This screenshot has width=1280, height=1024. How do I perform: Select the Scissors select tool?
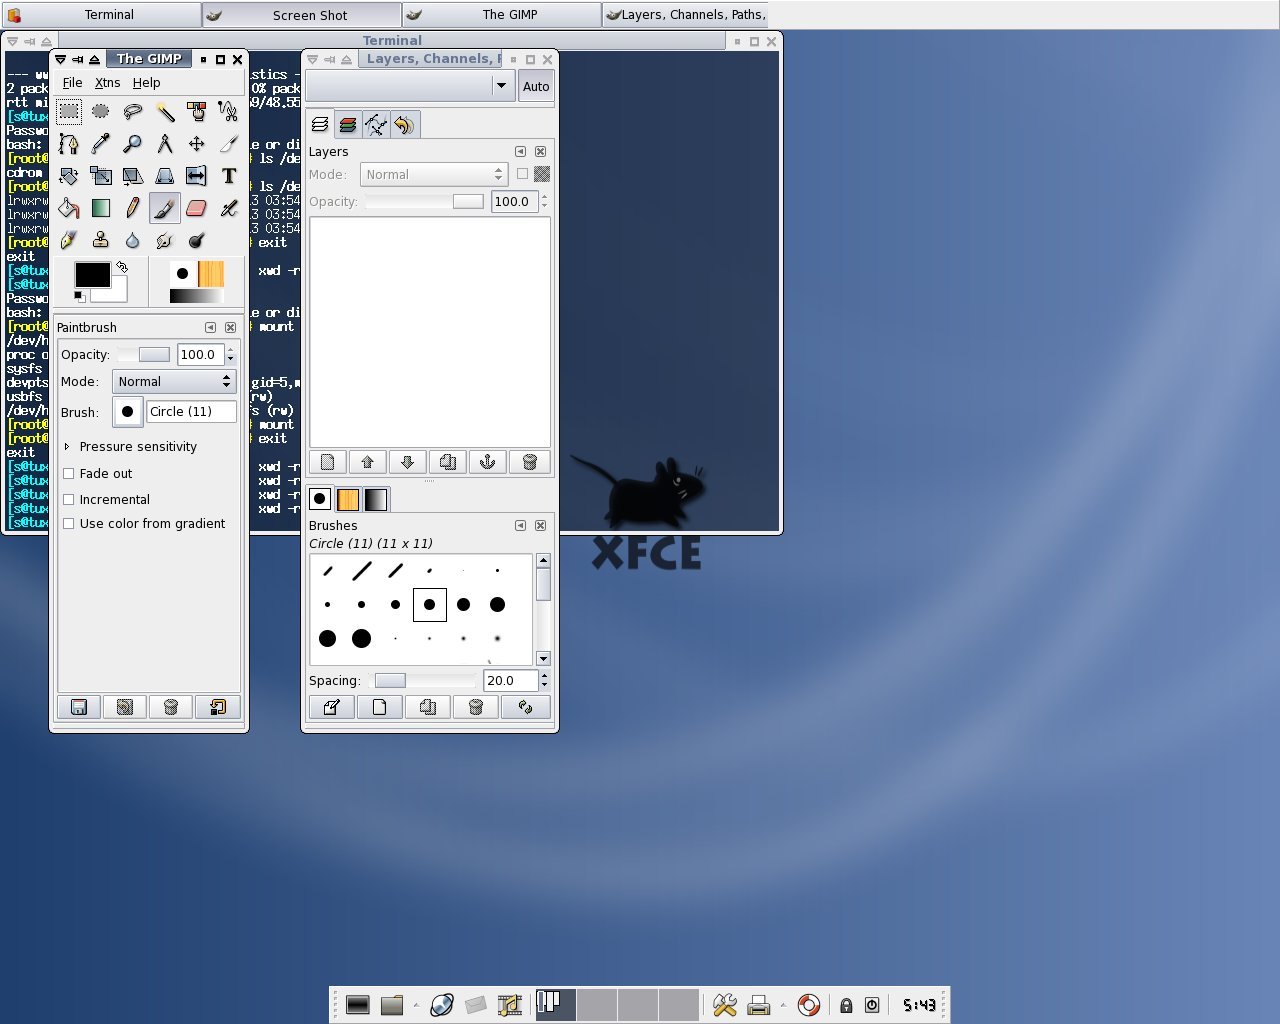point(229,111)
